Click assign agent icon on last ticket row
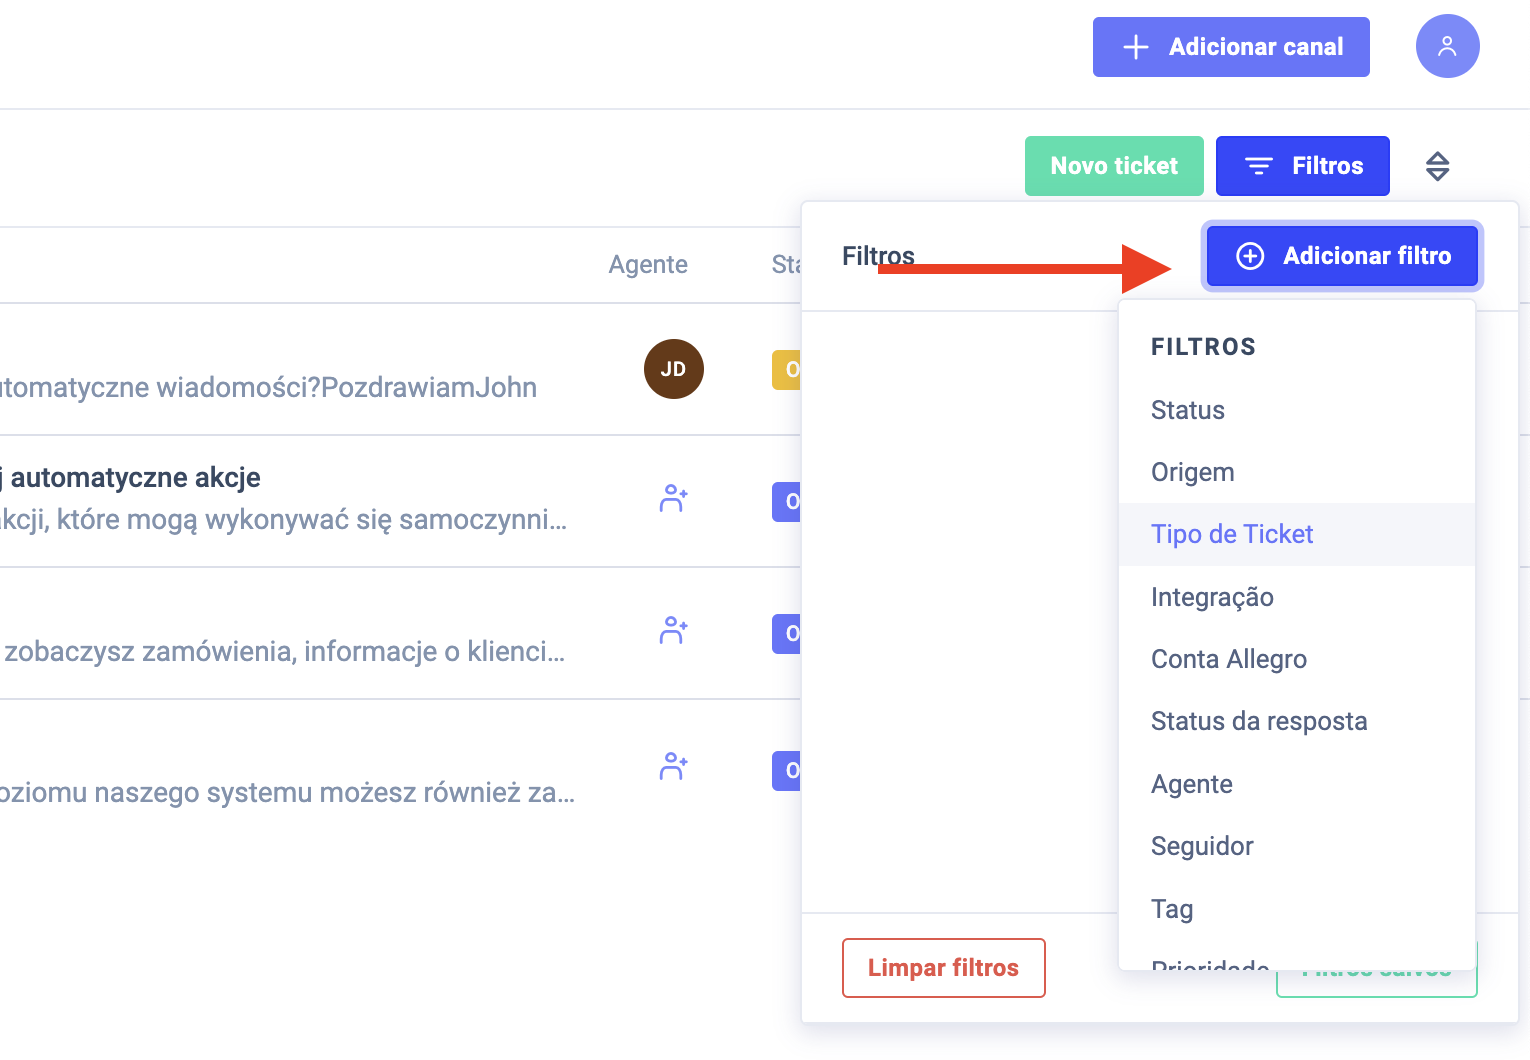Screen dimensions: 1530x1060 (673, 766)
